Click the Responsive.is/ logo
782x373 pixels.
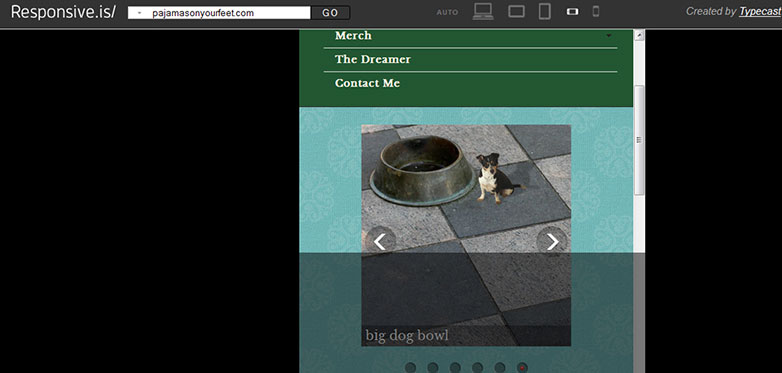63,12
